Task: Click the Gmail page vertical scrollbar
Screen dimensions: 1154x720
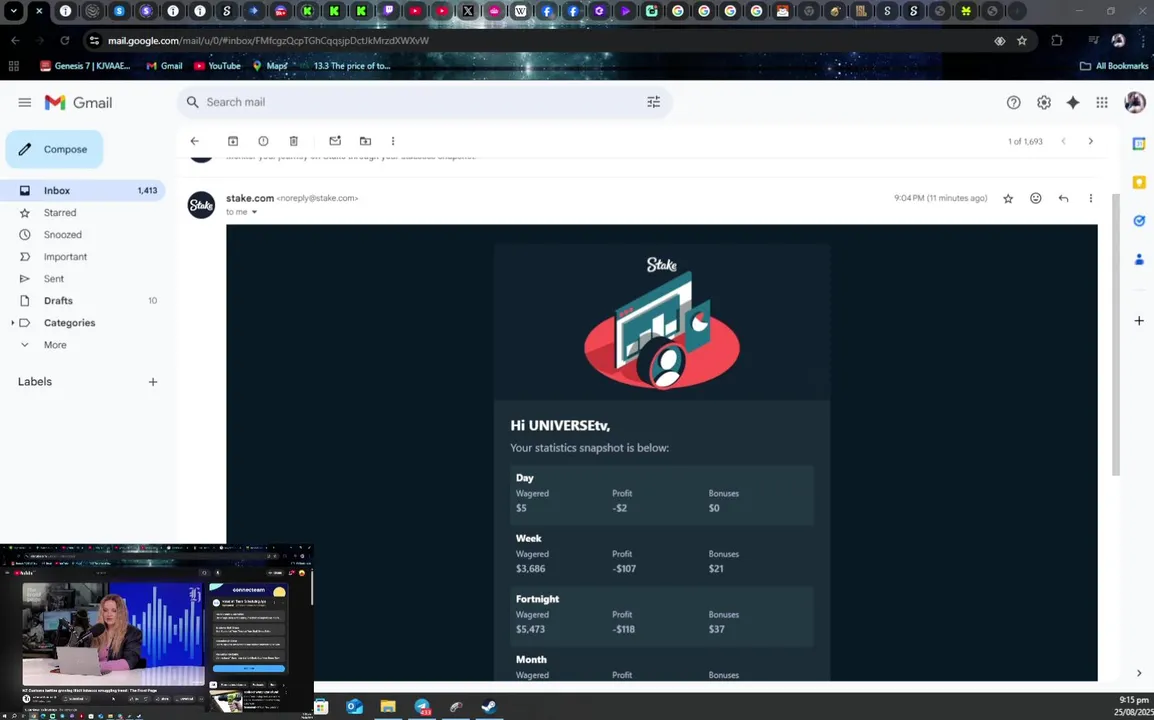Action: tap(1116, 335)
